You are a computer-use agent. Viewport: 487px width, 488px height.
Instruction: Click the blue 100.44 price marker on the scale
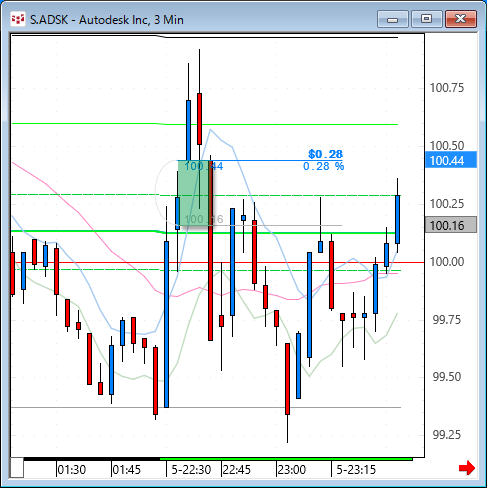click(x=451, y=160)
